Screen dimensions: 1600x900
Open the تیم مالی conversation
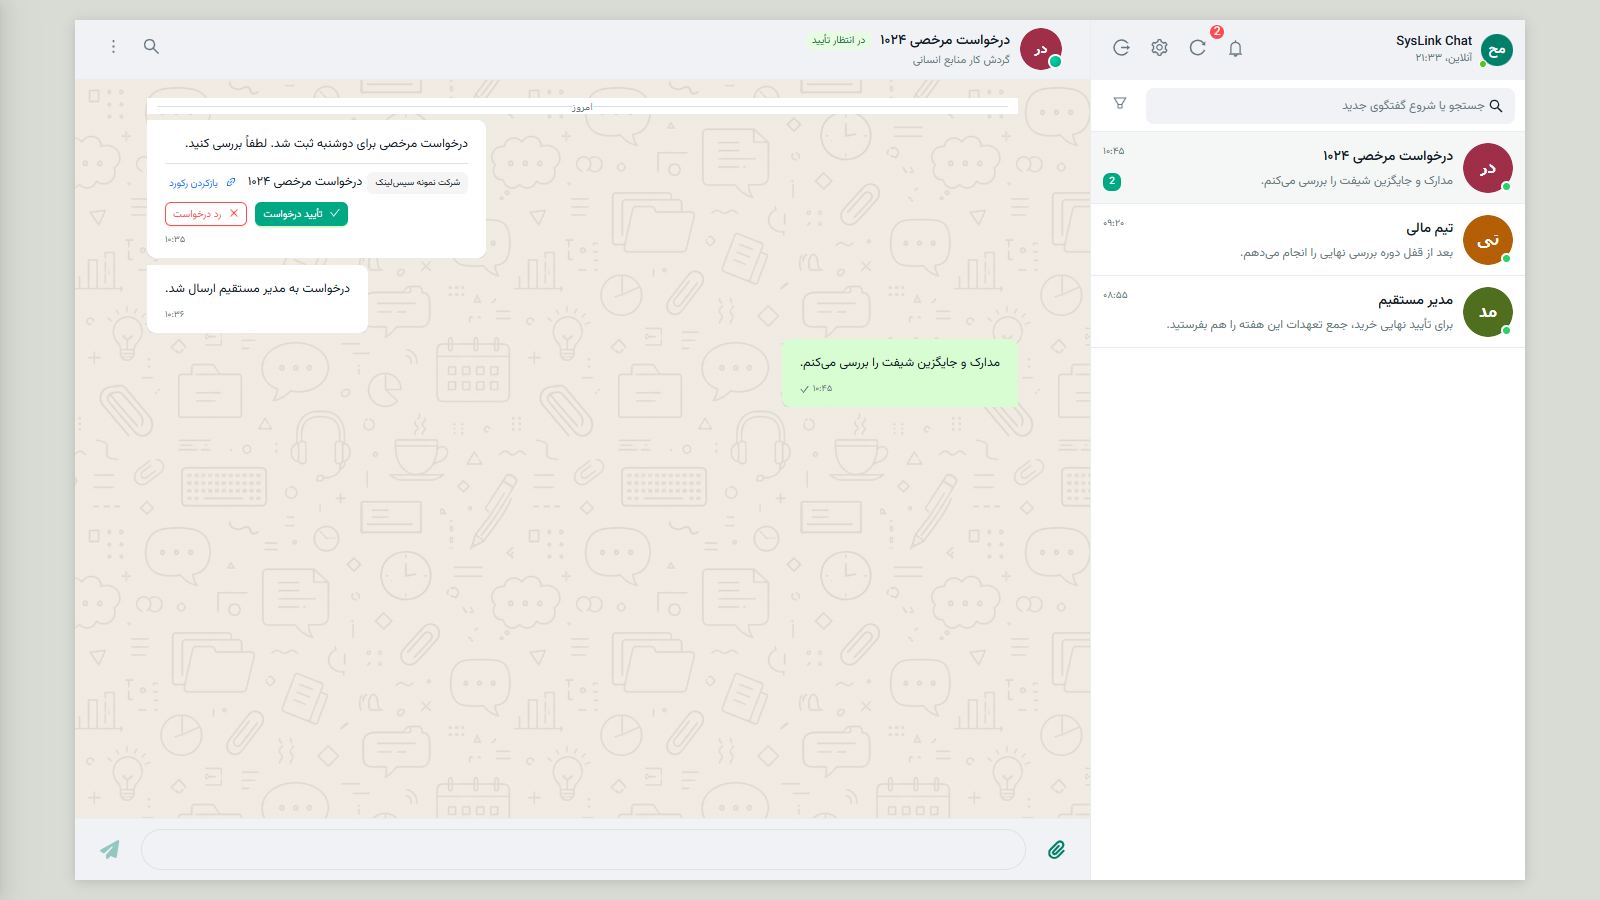click(1308, 240)
